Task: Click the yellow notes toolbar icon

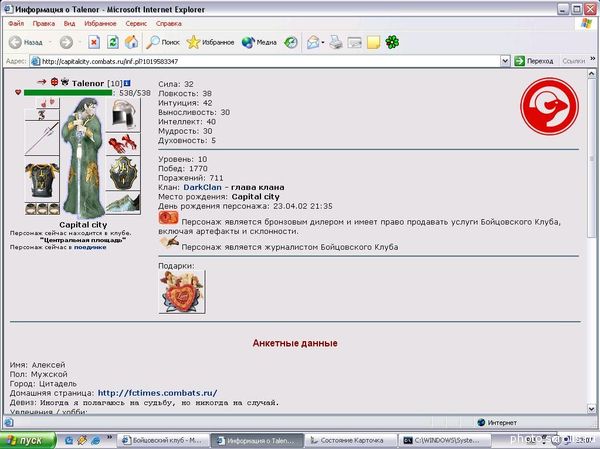Action: tap(373, 42)
